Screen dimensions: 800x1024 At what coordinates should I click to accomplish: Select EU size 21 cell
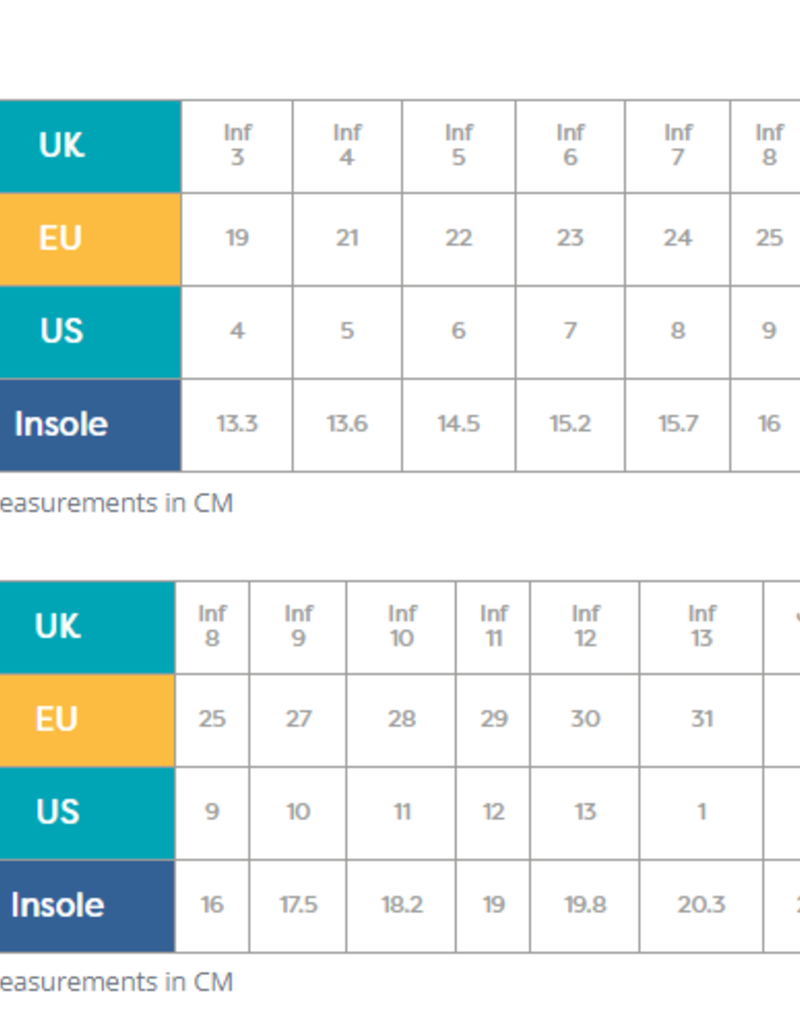pyautogui.click(x=347, y=239)
